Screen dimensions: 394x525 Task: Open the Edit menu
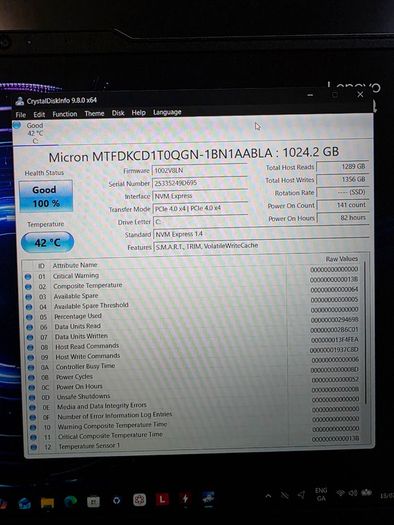click(39, 115)
